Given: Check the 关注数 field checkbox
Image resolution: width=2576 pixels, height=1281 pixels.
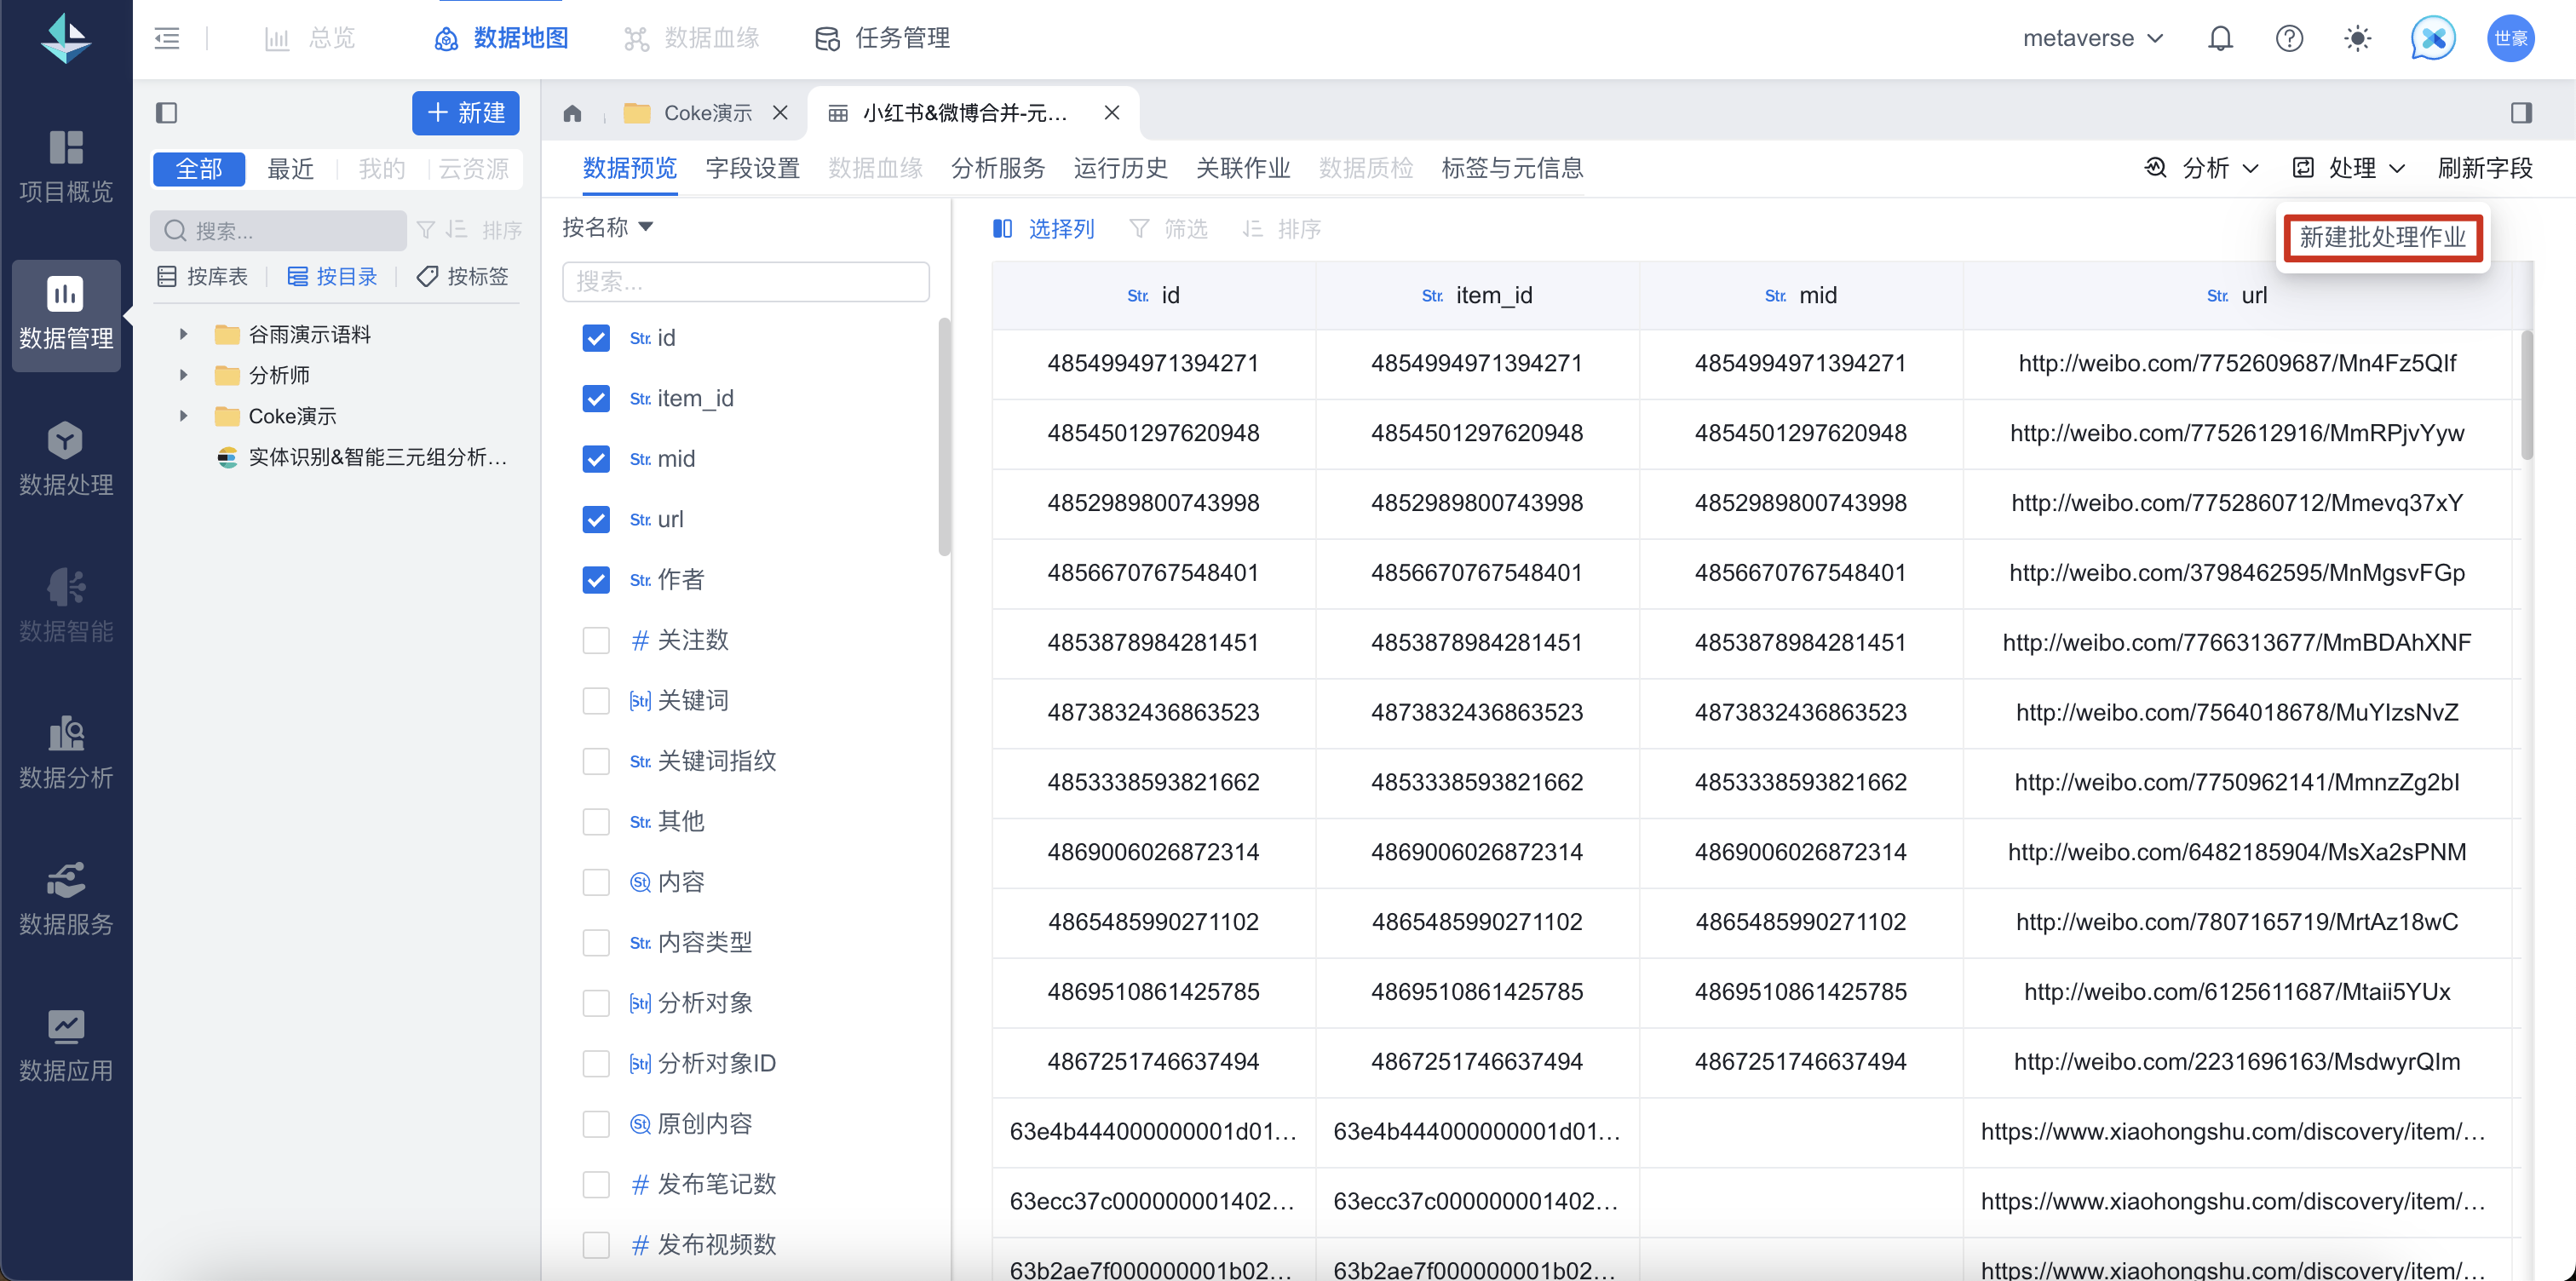Looking at the screenshot, I should (x=596, y=640).
